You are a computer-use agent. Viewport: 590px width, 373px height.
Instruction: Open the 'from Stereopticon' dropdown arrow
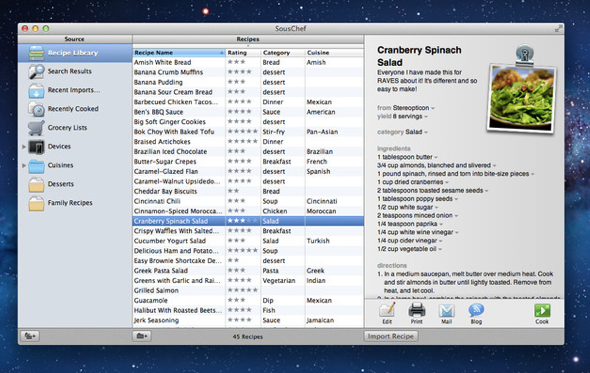433,108
